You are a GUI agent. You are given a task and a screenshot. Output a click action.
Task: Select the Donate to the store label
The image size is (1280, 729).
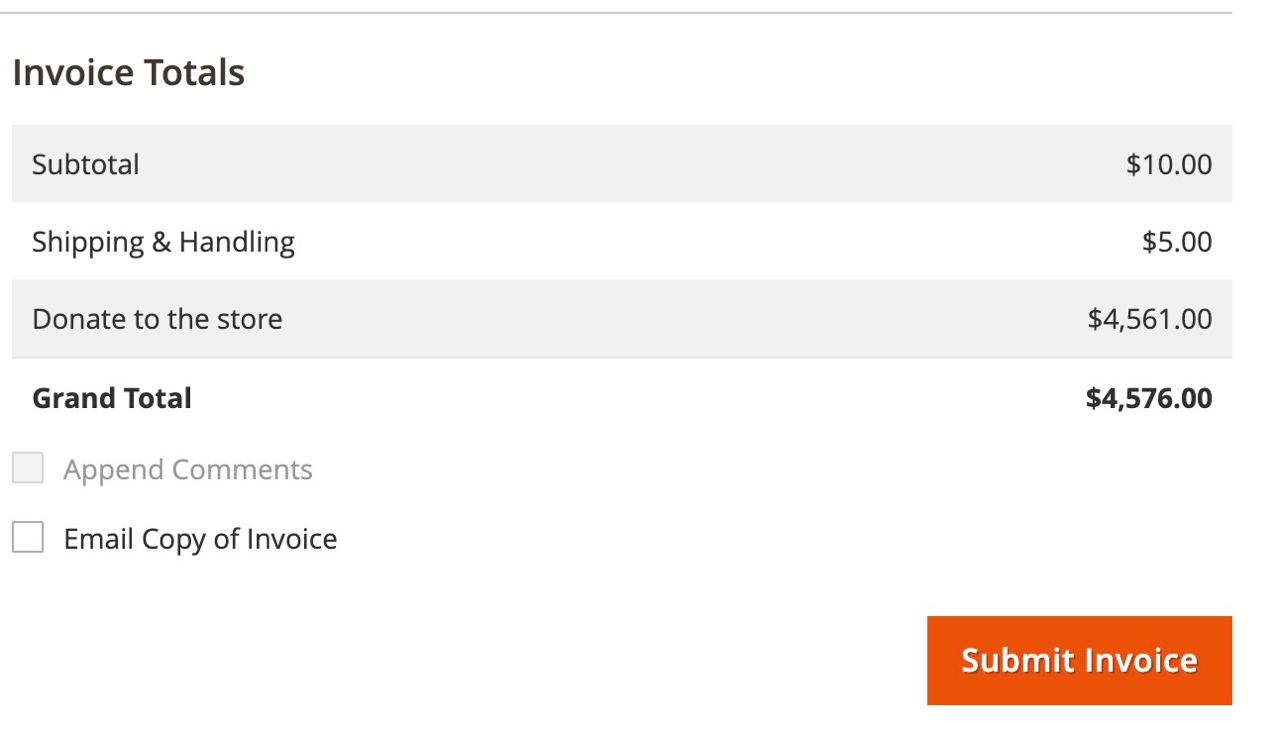(x=157, y=319)
